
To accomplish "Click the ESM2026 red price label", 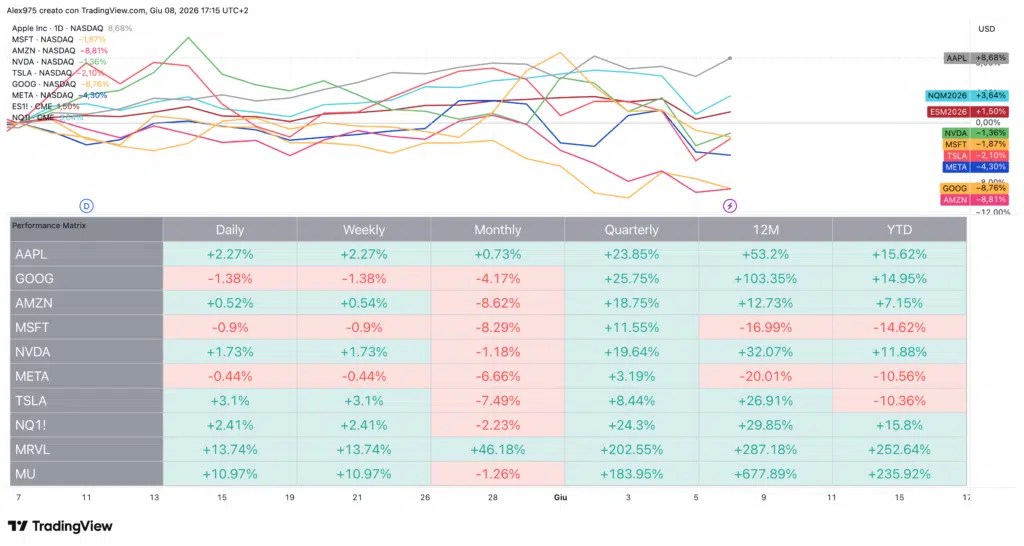I will 968,112.
